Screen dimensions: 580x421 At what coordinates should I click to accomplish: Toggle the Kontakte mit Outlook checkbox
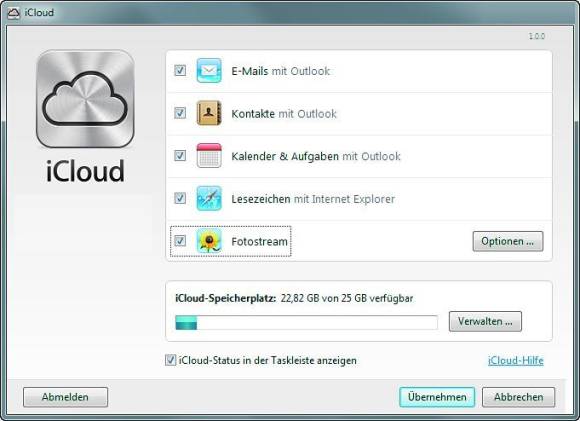coord(180,113)
